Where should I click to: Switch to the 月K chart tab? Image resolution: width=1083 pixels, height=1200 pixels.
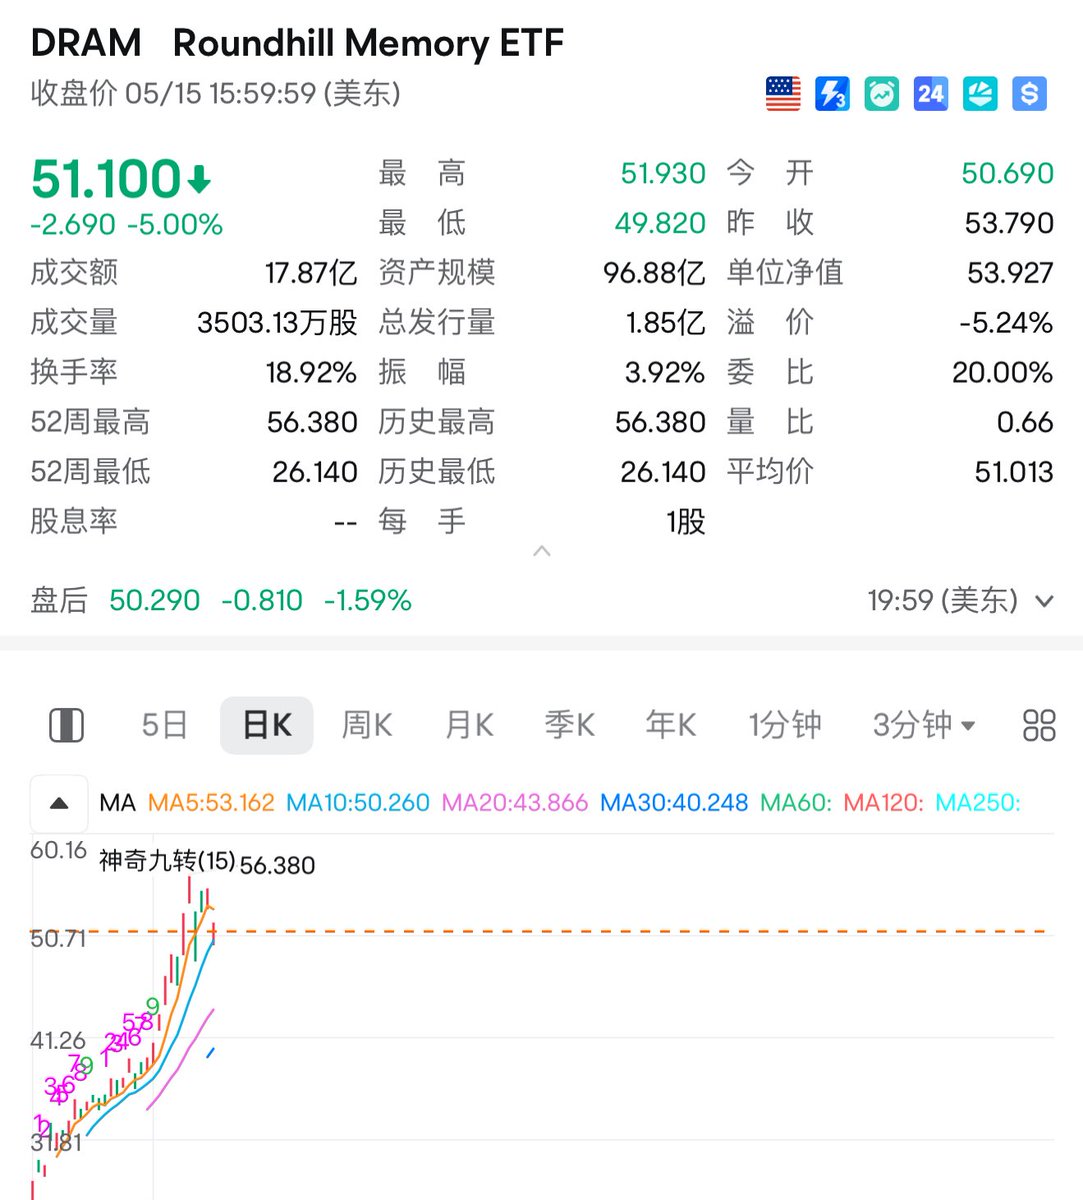(469, 724)
